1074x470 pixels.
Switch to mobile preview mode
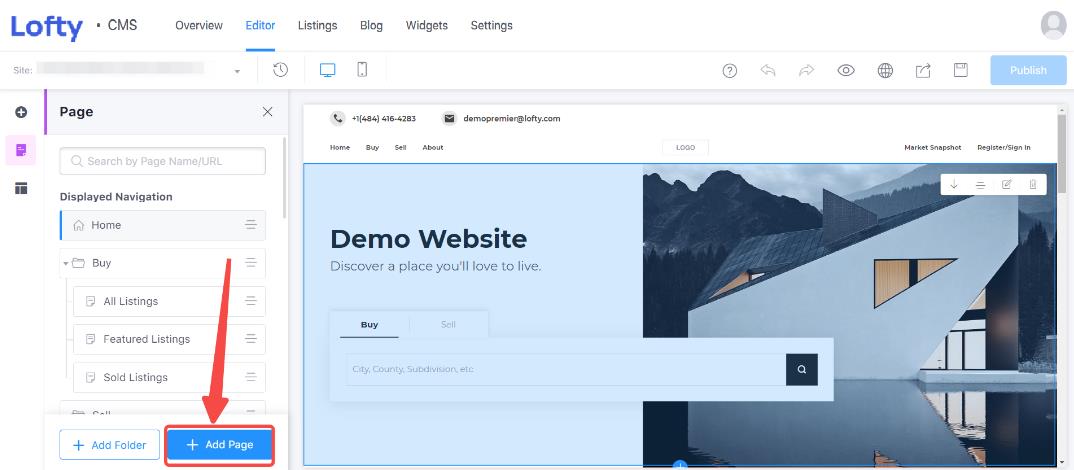pos(362,70)
